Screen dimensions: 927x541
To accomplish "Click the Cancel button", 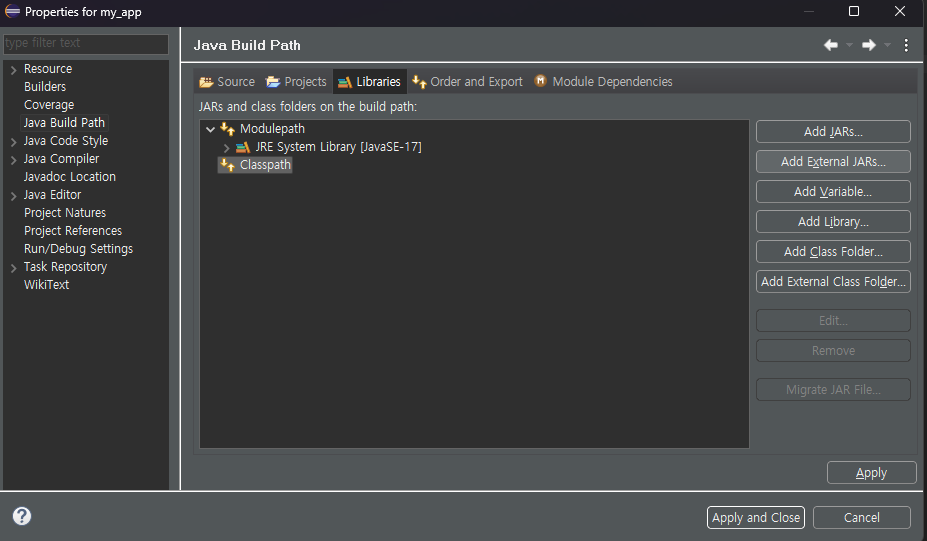I will click(x=861, y=517).
